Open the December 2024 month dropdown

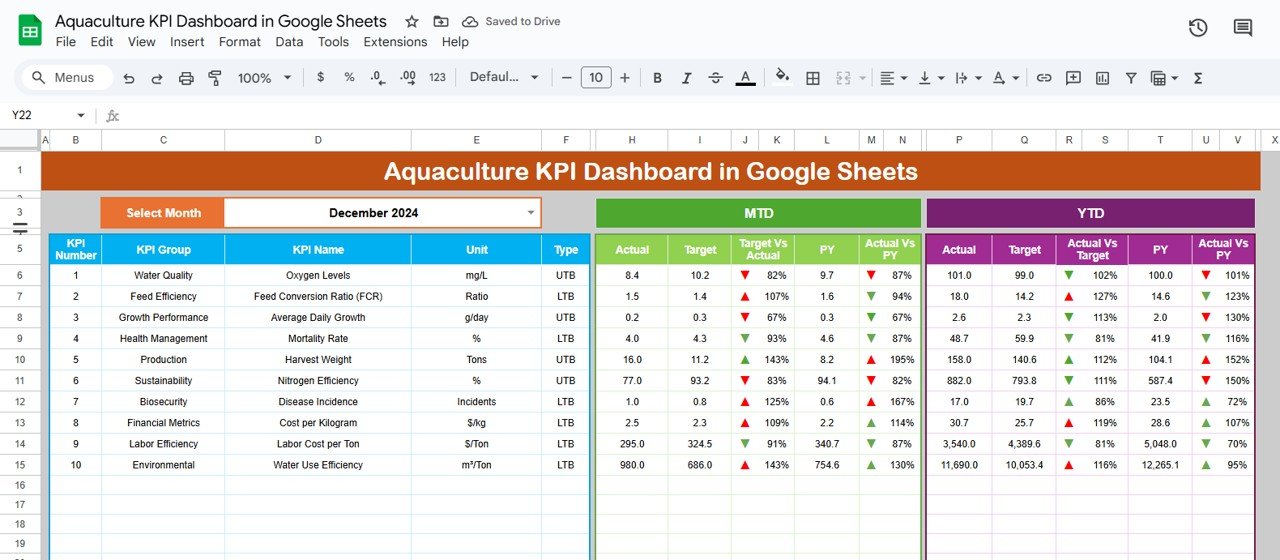(530, 213)
